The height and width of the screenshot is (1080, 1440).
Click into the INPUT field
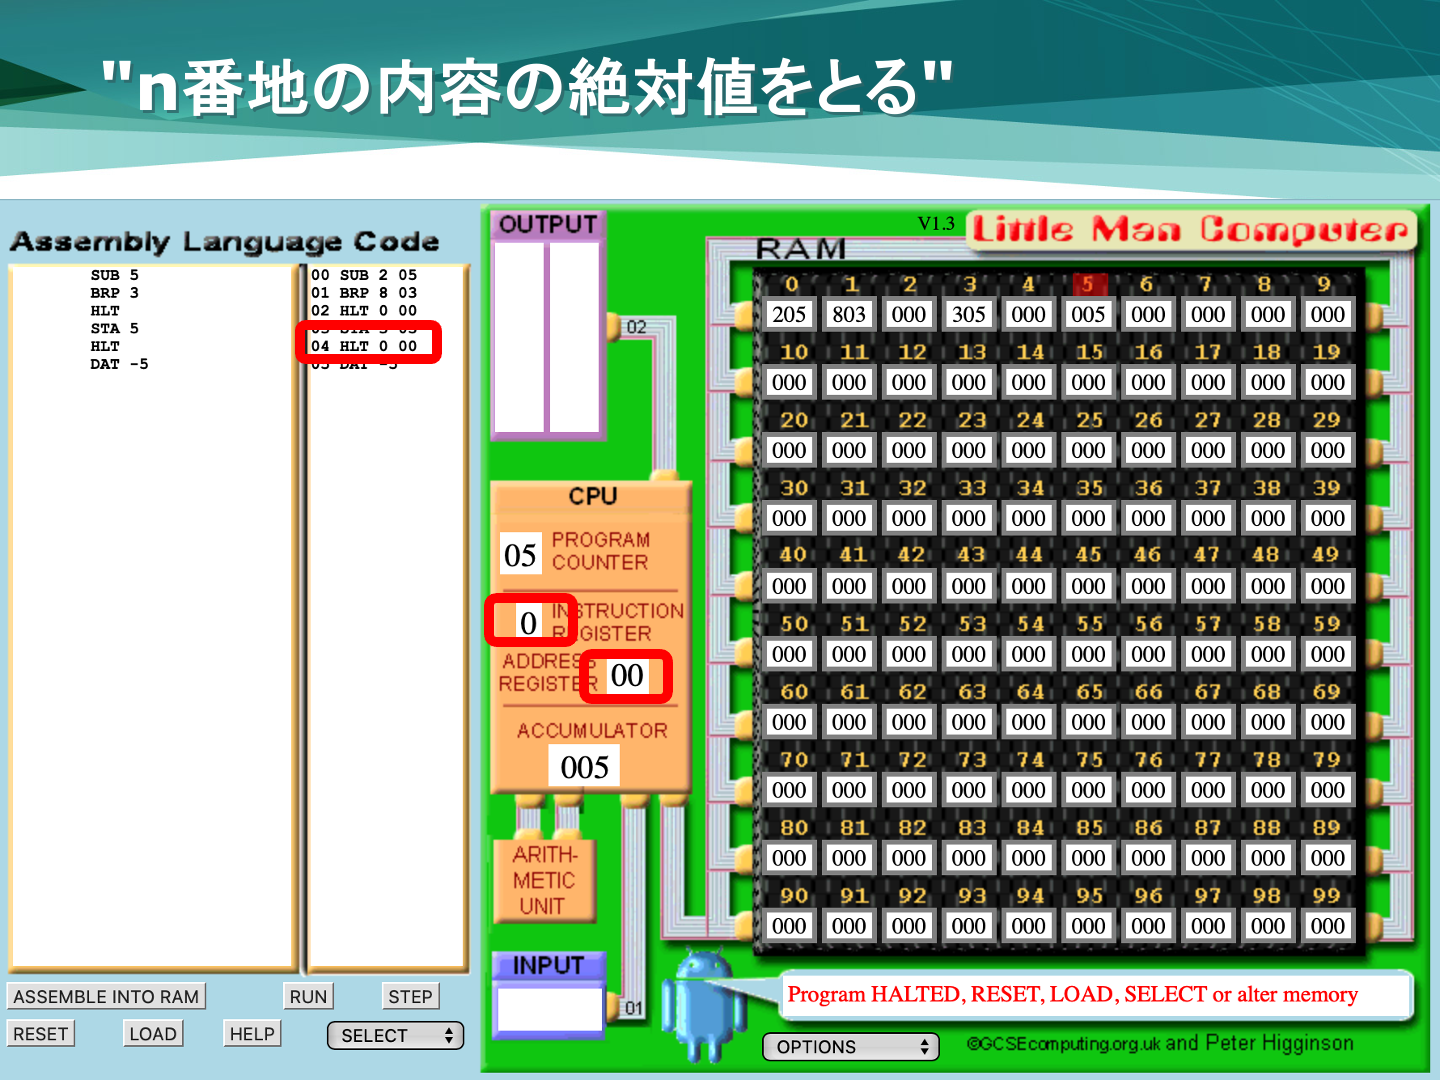[549, 1009]
